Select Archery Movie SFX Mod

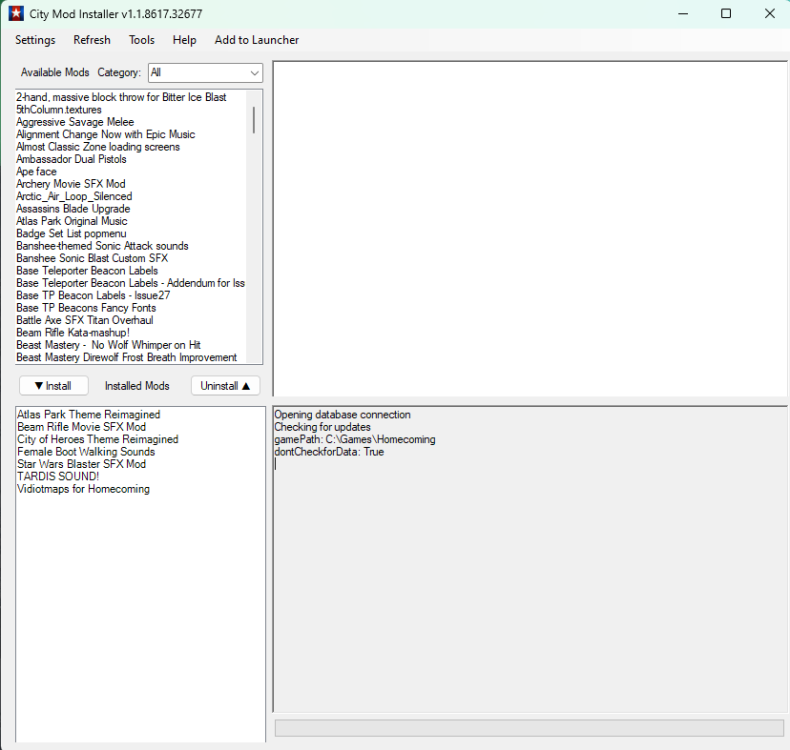click(x=71, y=184)
